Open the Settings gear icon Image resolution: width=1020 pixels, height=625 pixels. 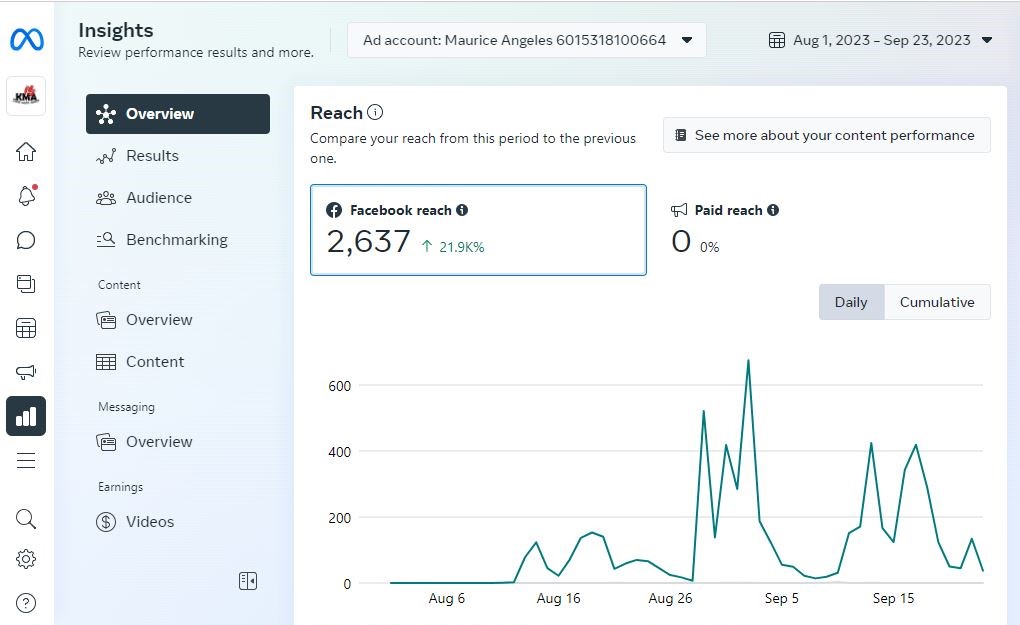click(26, 559)
